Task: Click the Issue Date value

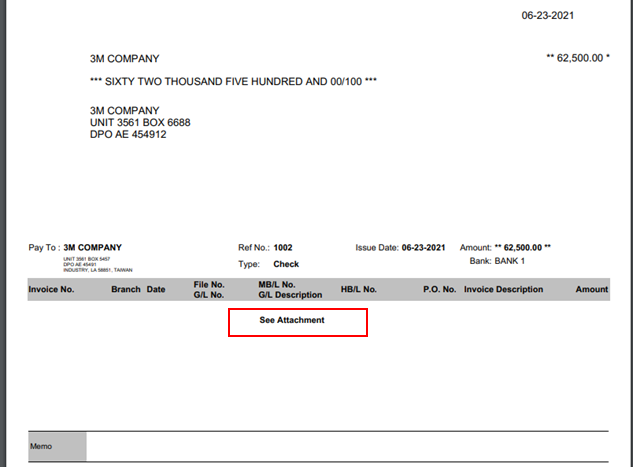Action: pyautogui.click(x=423, y=247)
